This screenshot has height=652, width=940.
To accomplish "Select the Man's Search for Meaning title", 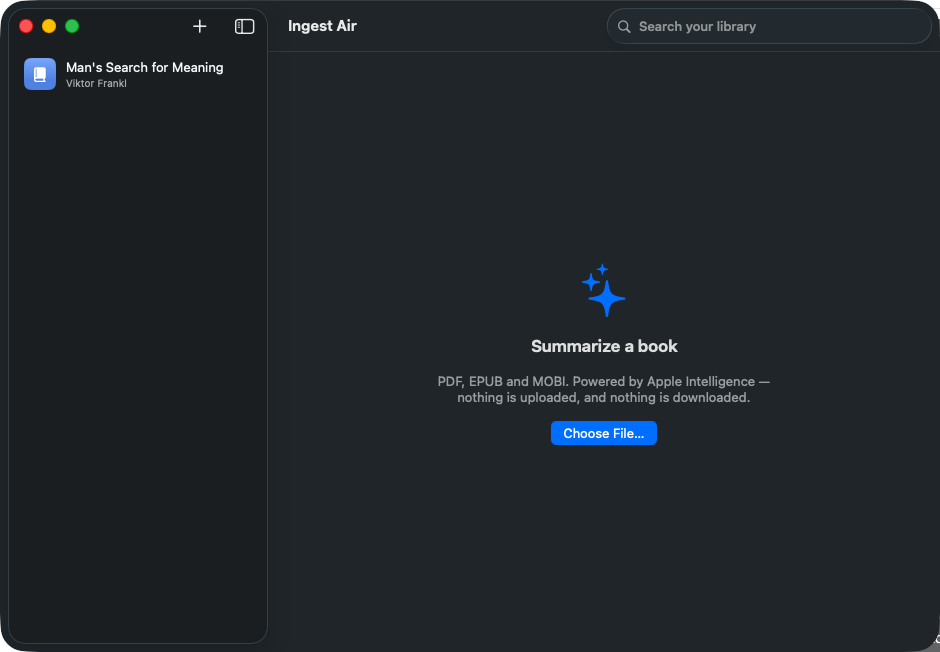I will [144, 68].
